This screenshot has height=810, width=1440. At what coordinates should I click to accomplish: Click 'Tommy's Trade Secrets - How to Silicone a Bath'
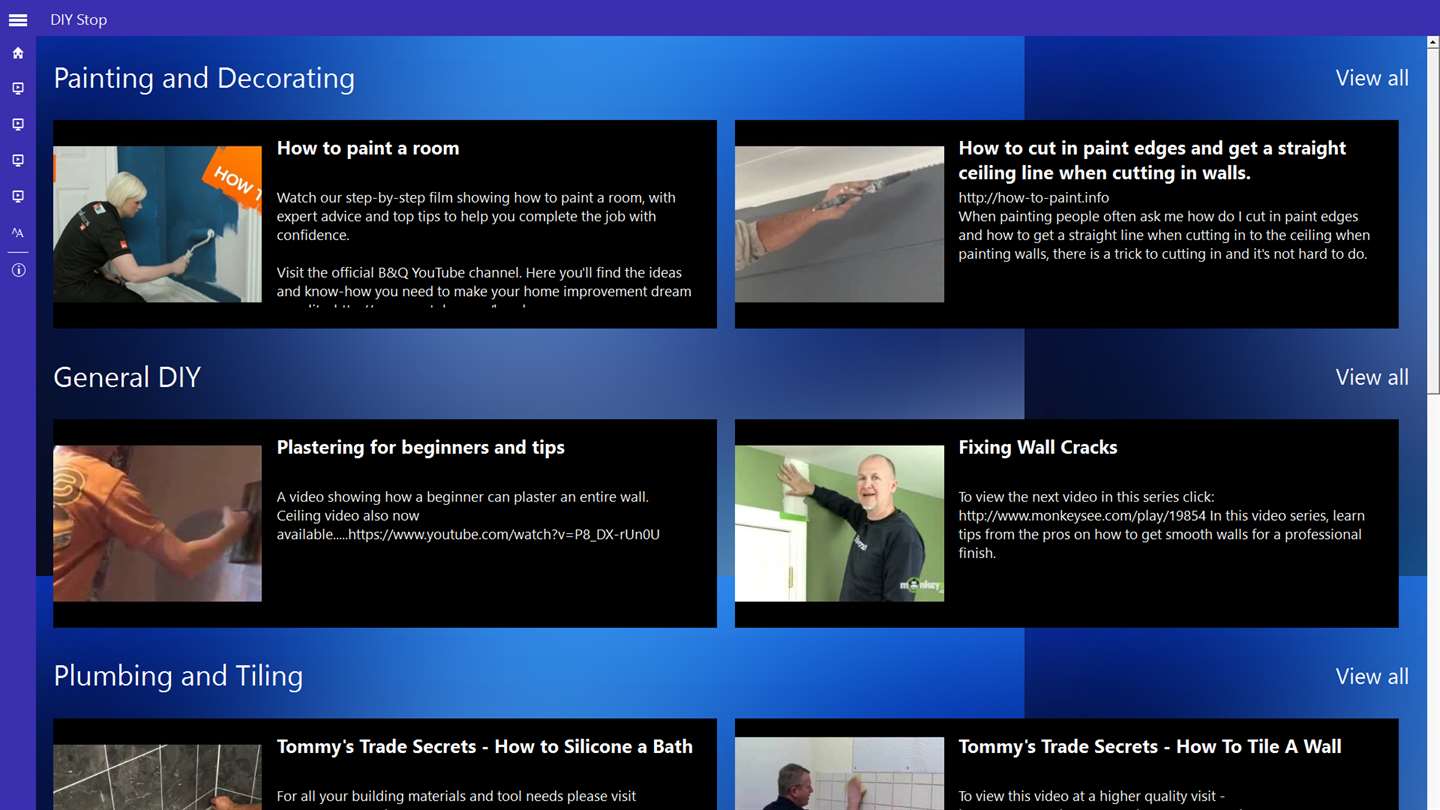(484, 746)
